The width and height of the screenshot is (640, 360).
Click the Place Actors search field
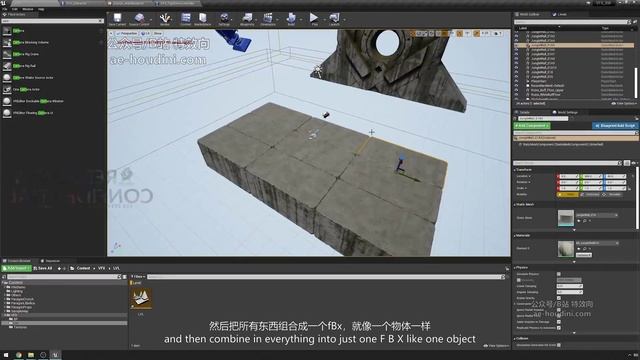click(x=52, y=21)
